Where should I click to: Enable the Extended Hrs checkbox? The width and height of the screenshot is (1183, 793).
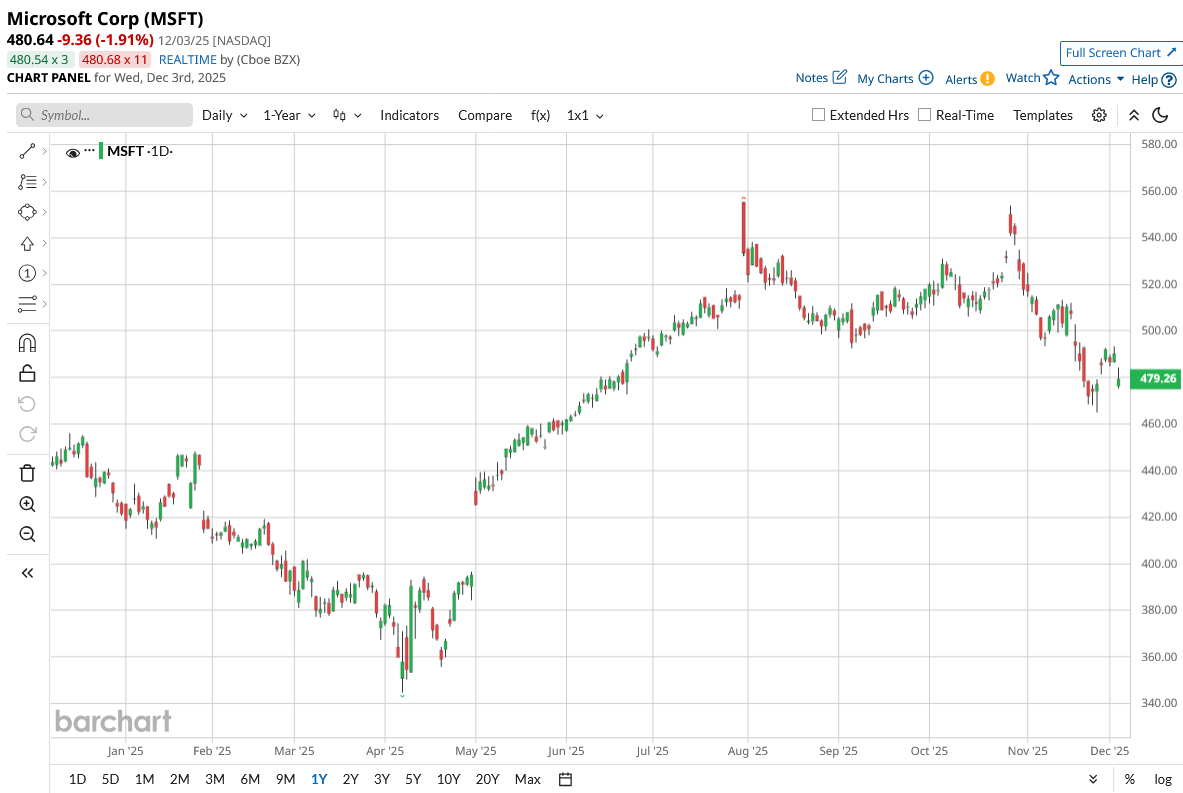coord(818,115)
